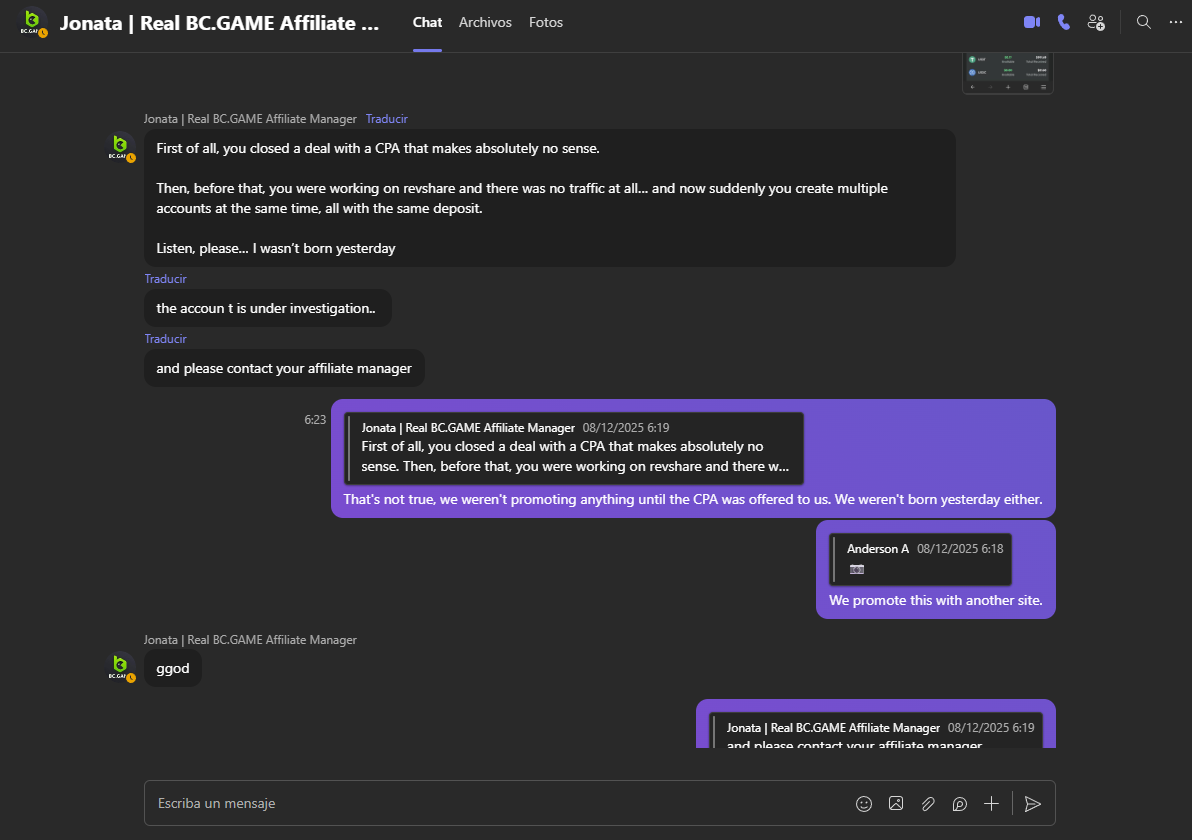Screen dimensions: 1192x840
Task: Open the Fotos tab
Action: [545, 21]
